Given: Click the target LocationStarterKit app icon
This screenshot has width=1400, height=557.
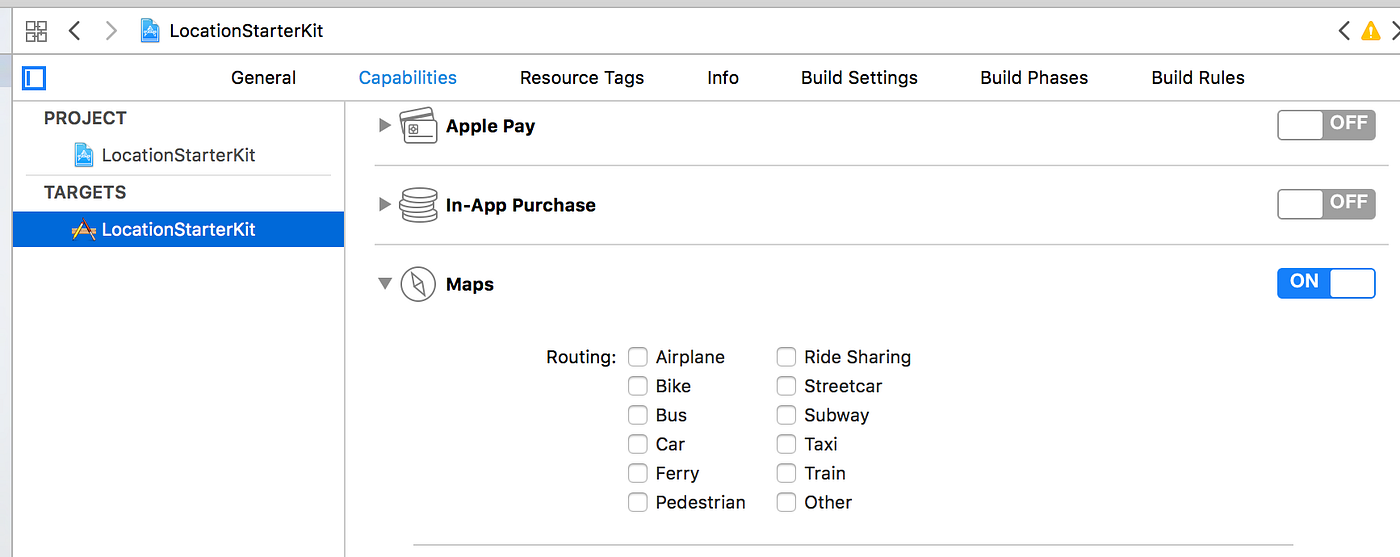Looking at the screenshot, I should 84,229.
